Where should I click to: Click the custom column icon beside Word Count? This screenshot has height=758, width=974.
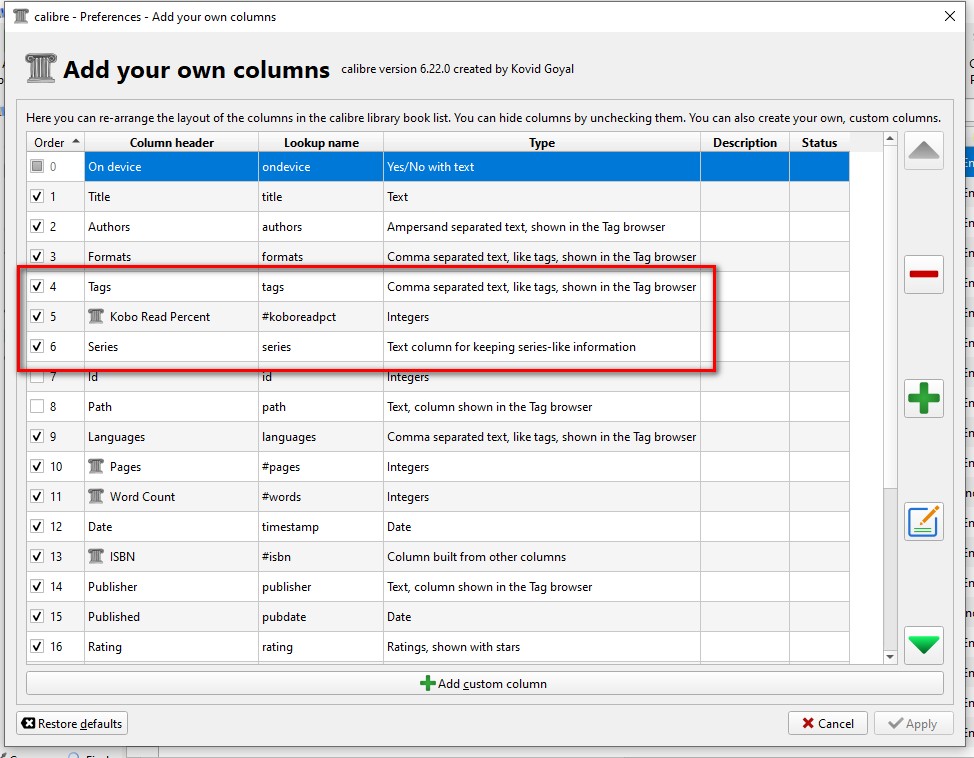pyautogui.click(x=96, y=496)
